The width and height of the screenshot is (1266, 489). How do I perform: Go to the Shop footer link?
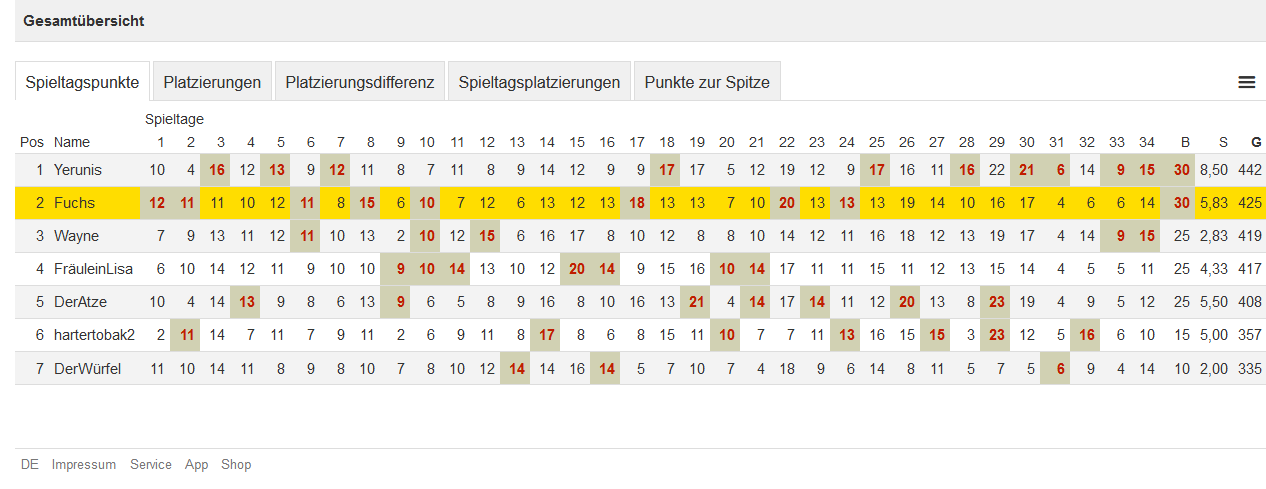point(236,464)
